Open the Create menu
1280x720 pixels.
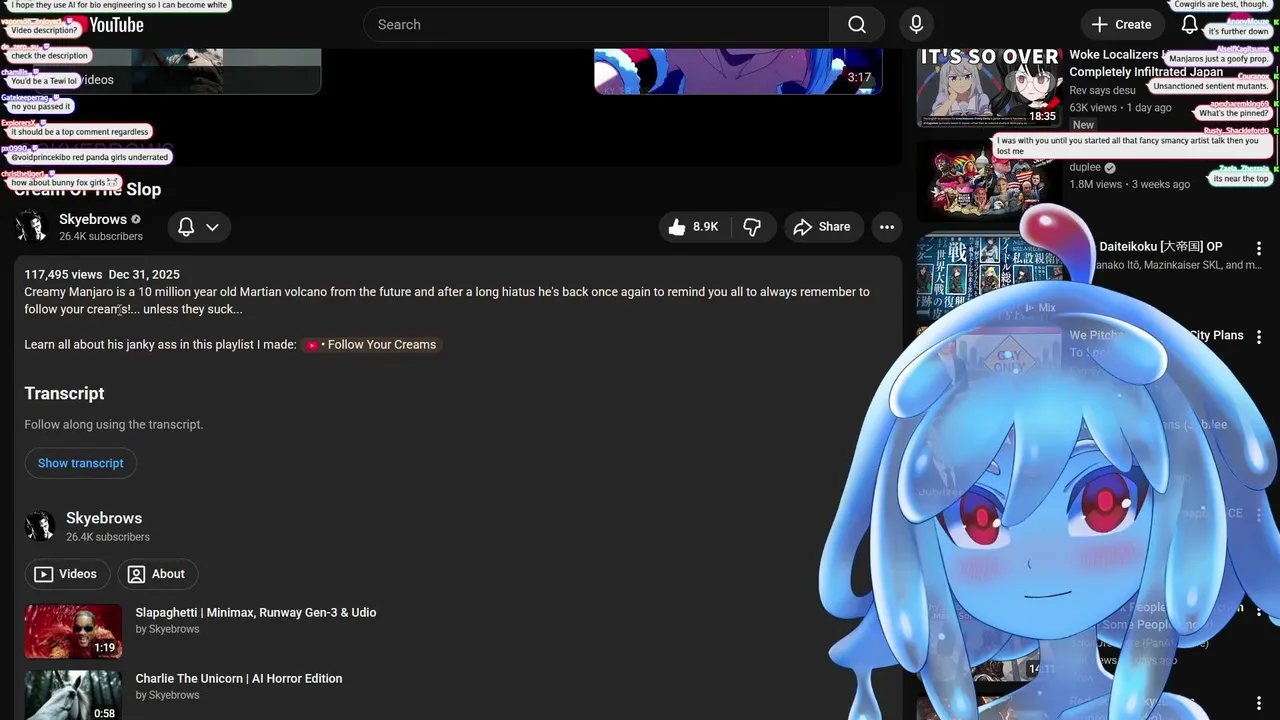1122,24
